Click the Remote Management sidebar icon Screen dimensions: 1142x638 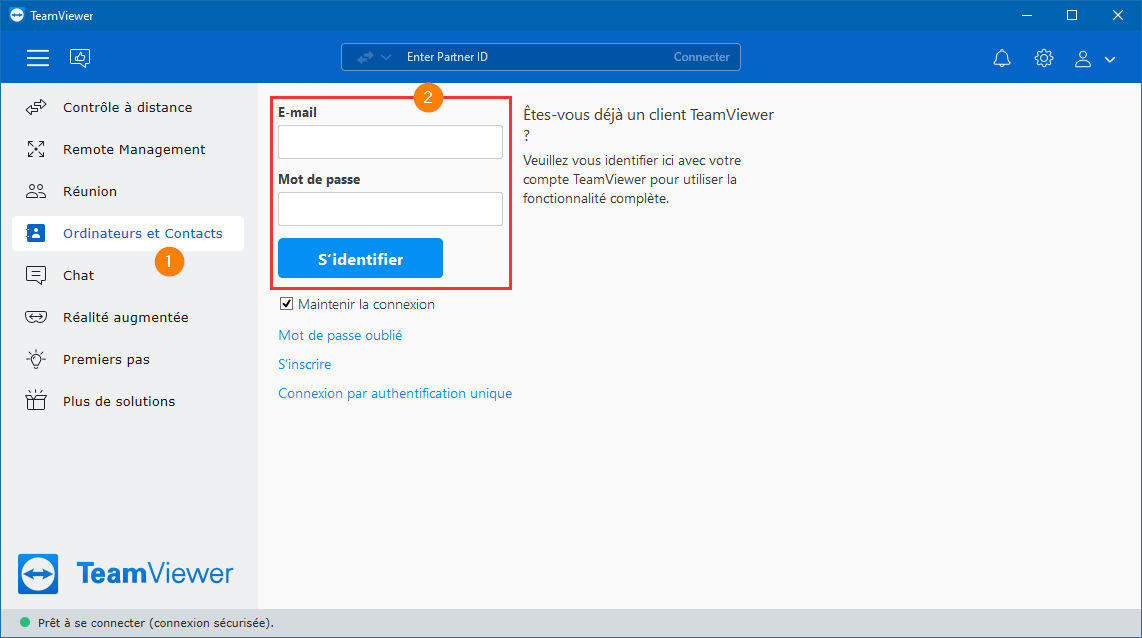(x=36, y=149)
